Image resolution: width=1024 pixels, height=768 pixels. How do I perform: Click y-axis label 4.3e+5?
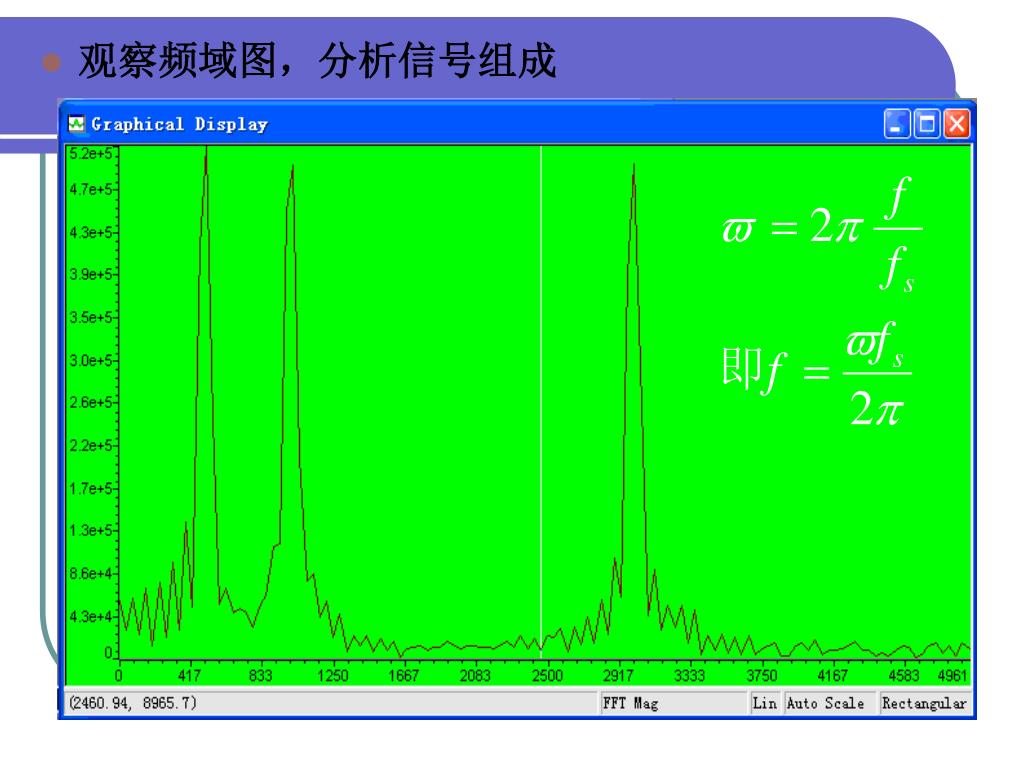pyautogui.click(x=91, y=232)
